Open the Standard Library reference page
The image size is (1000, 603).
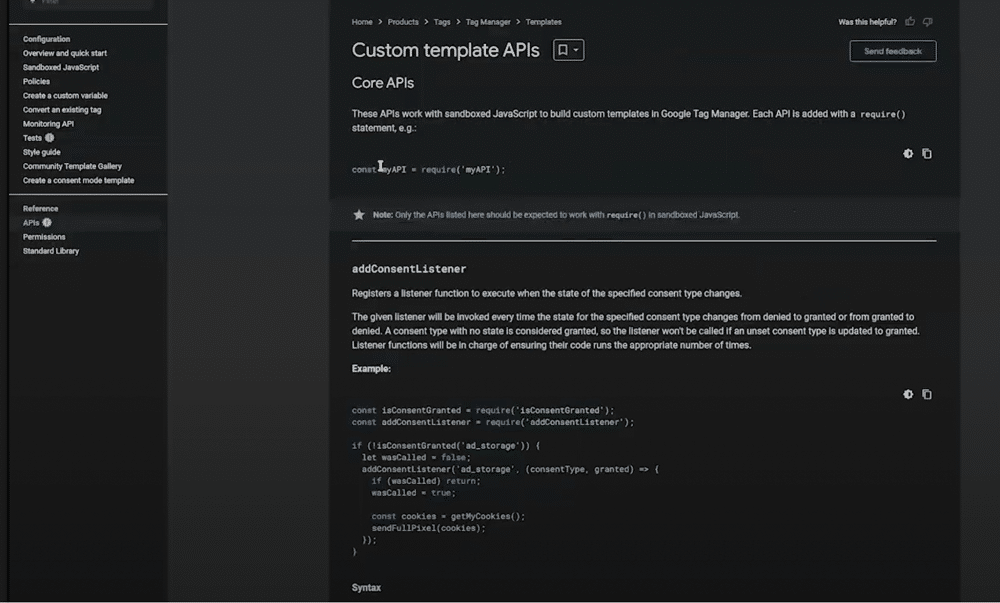tap(51, 251)
